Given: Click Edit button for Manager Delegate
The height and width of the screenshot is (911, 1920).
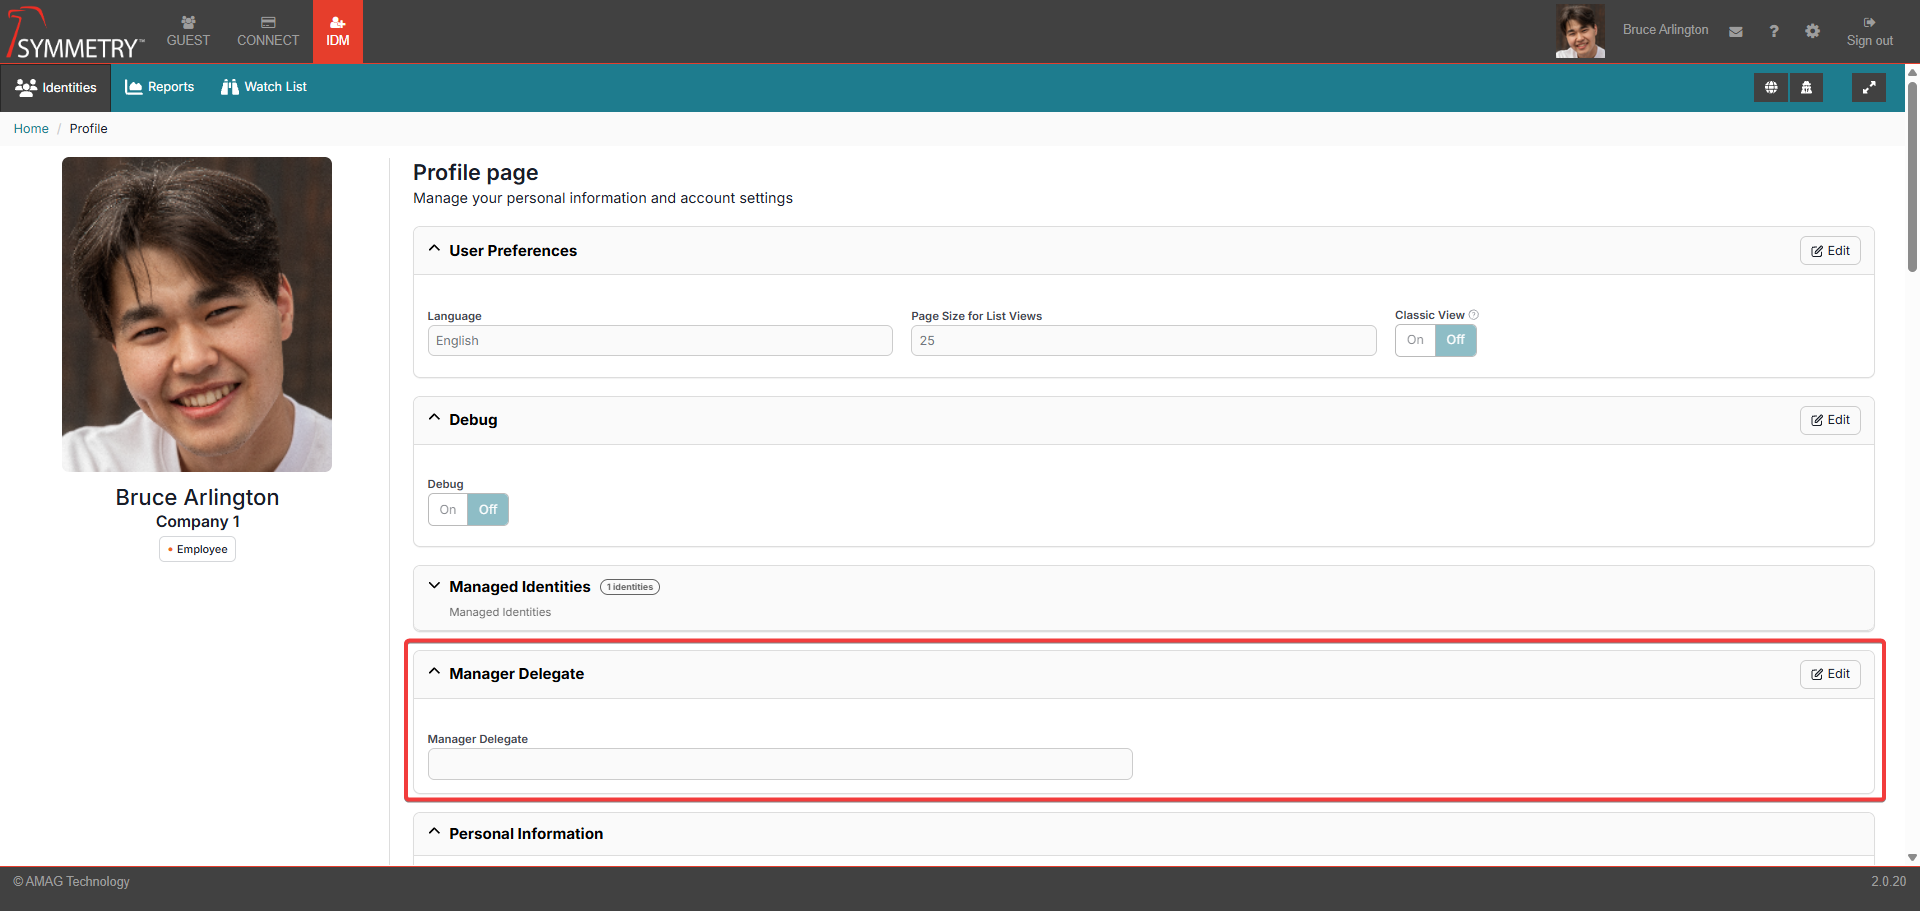Looking at the screenshot, I should (x=1830, y=674).
